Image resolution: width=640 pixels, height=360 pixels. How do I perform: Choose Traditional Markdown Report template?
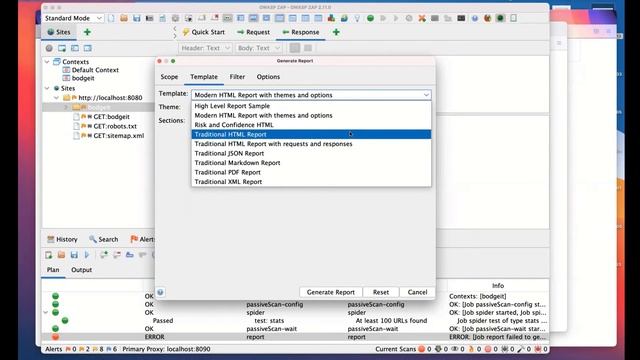click(x=311, y=163)
